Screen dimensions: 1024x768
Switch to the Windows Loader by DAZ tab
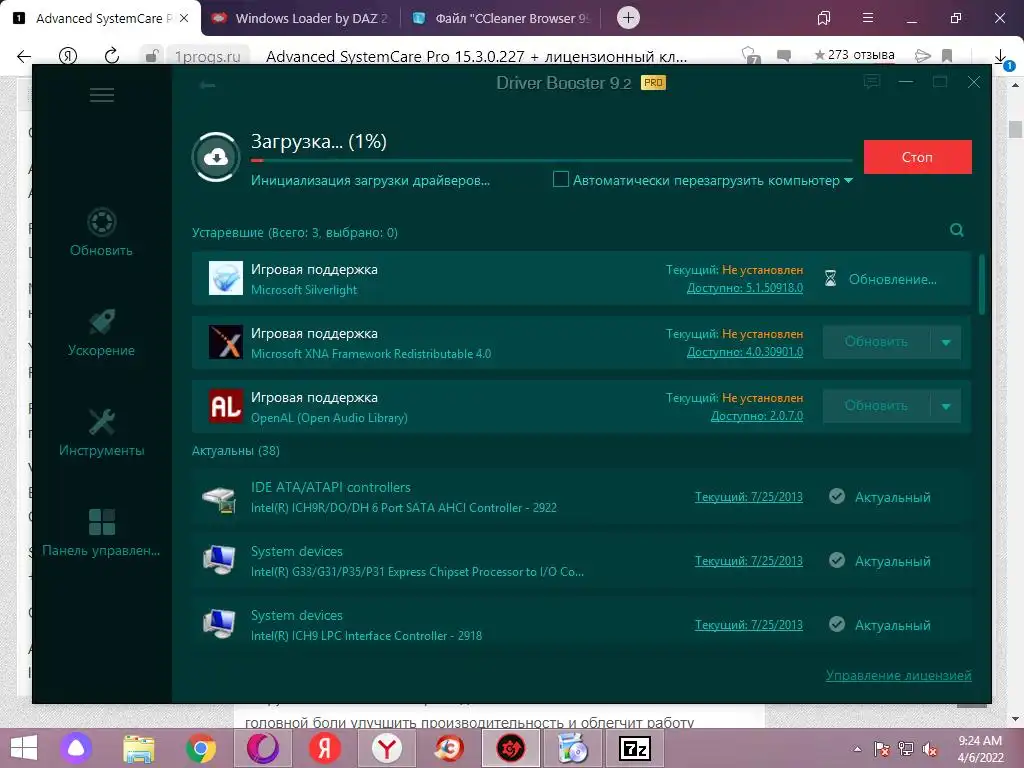pos(302,18)
